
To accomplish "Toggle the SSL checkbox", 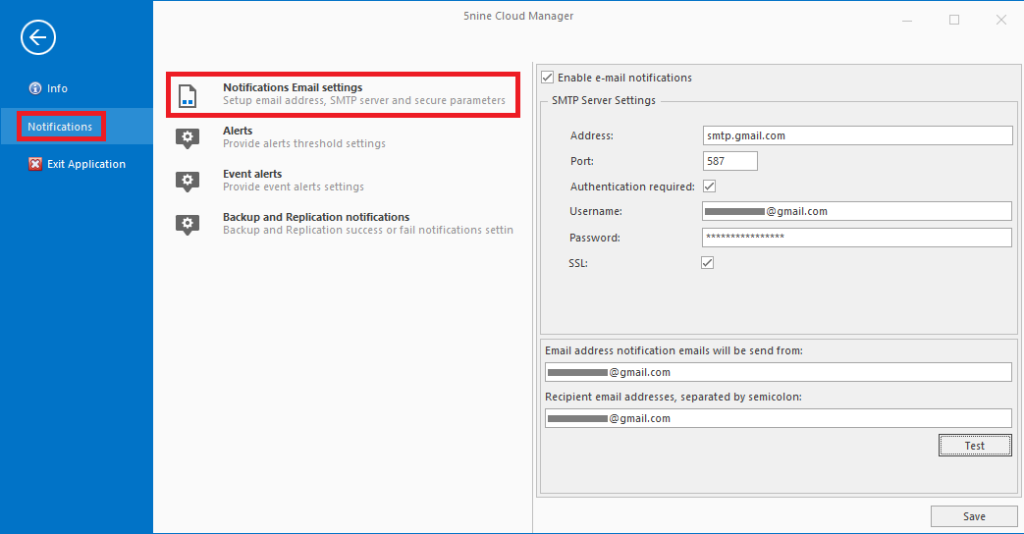I will click(707, 262).
